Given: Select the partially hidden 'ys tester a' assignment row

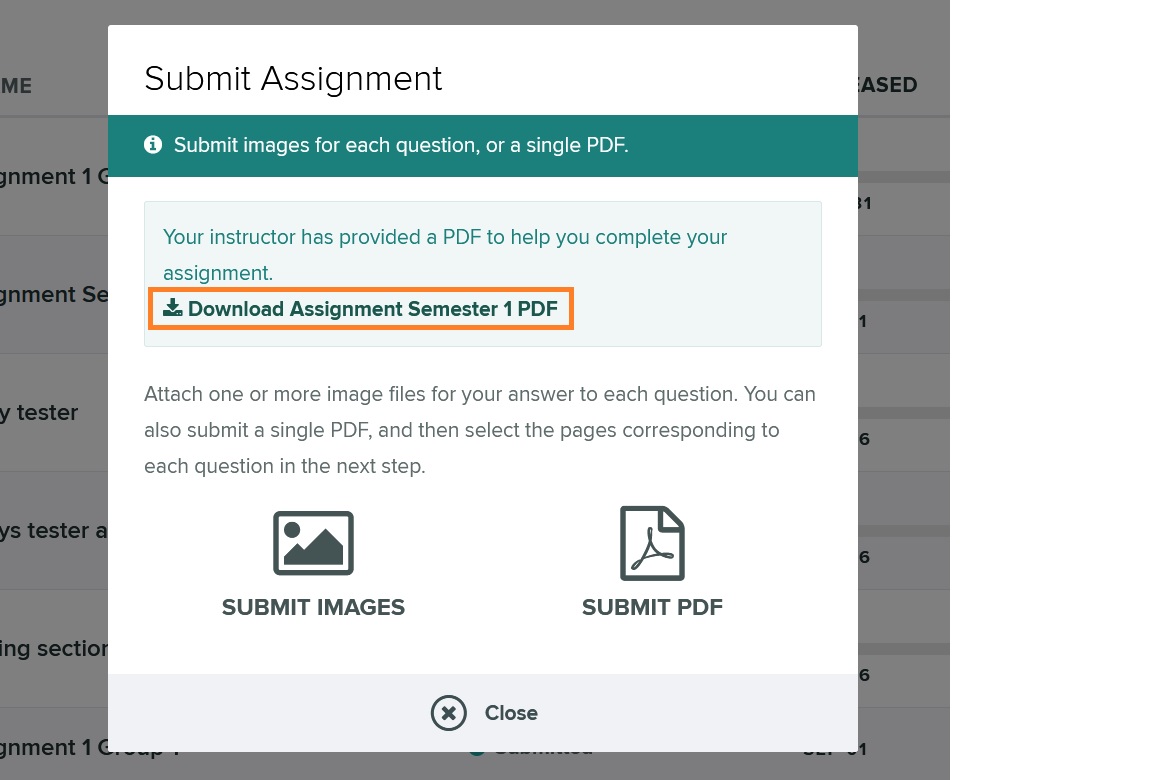Looking at the screenshot, I should [54, 530].
